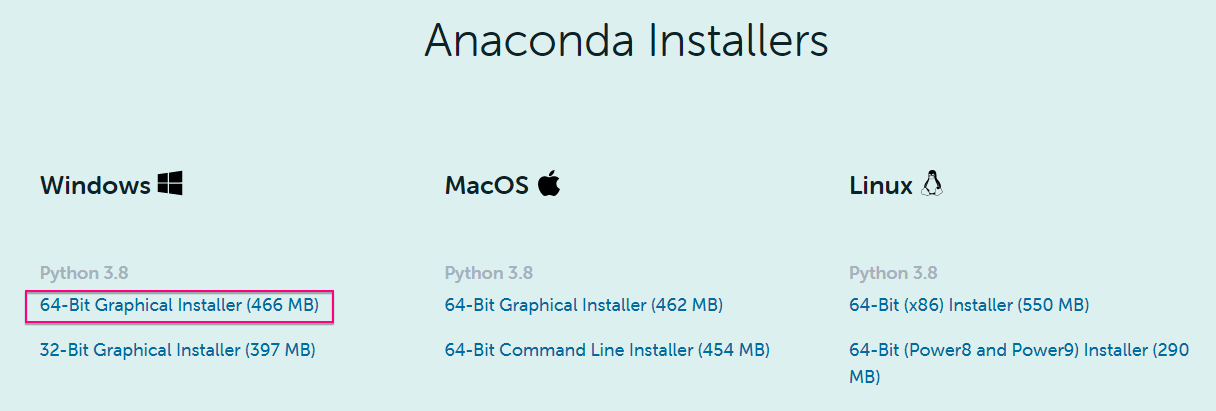The height and width of the screenshot is (411, 1216).
Task: Download the Windows 64-Bit Graphical Installer
Action: pos(179,305)
